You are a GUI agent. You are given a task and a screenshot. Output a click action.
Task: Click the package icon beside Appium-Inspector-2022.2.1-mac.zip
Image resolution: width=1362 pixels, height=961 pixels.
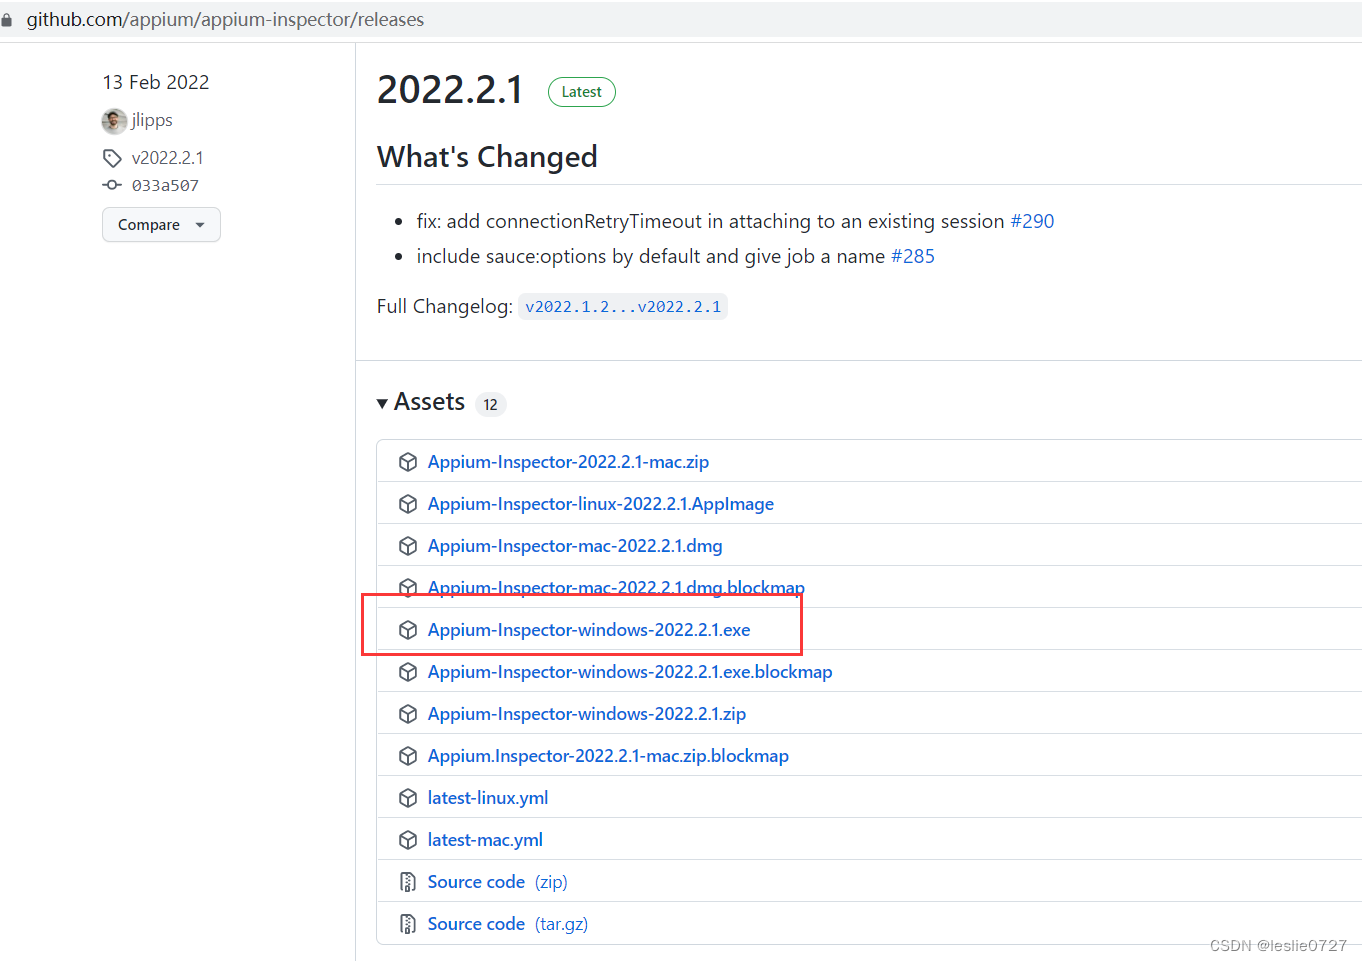(x=408, y=461)
